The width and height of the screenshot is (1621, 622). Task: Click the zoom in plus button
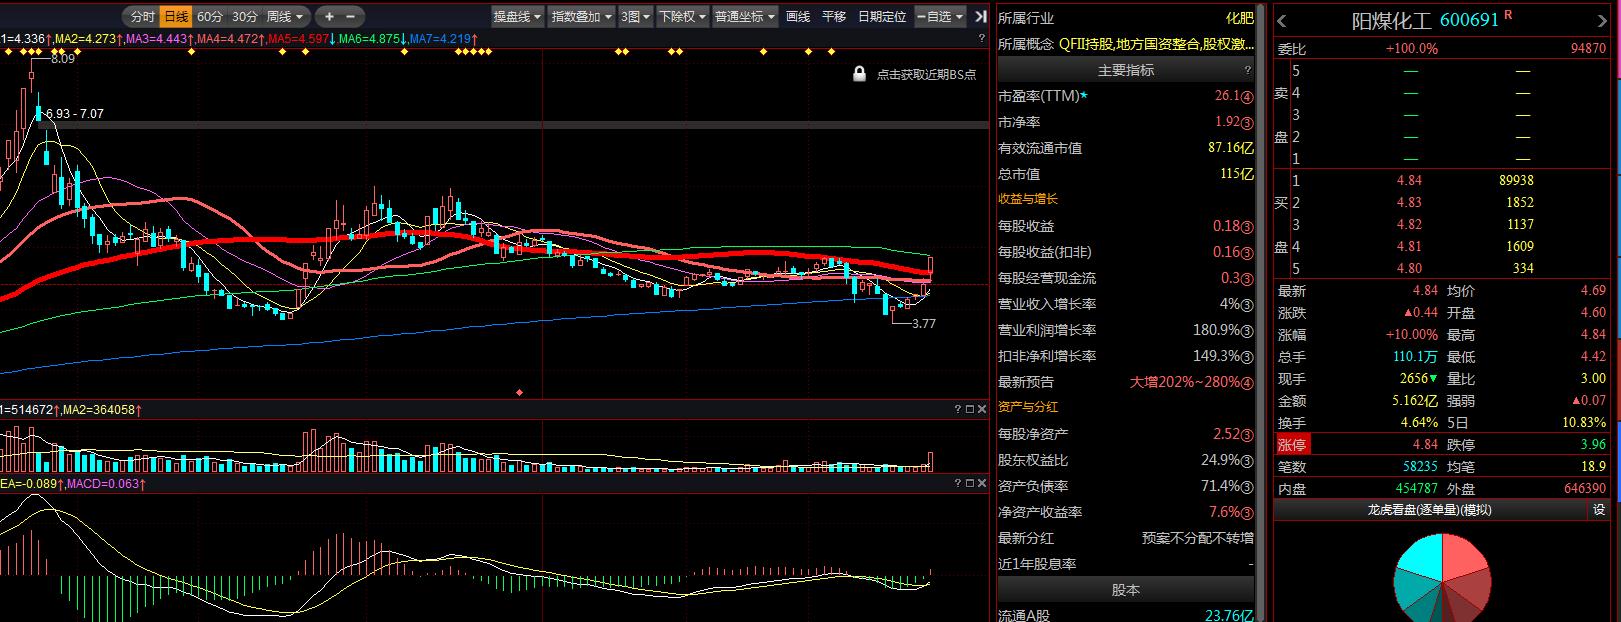pos(330,17)
